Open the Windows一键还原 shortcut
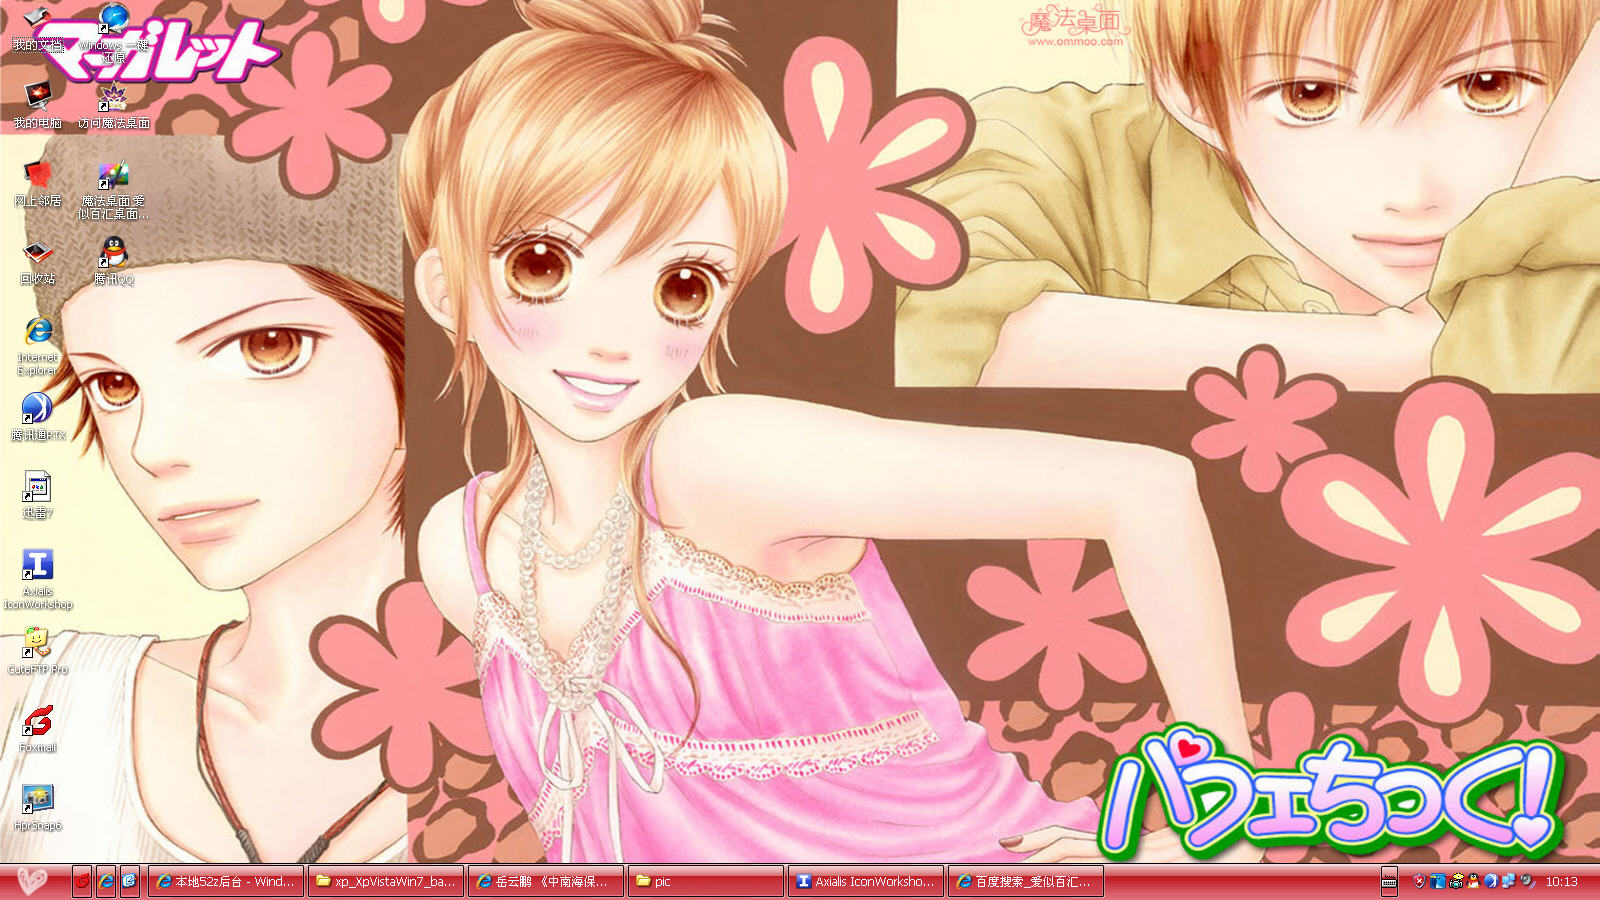Viewport: 1600px width, 900px height. pos(113,32)
